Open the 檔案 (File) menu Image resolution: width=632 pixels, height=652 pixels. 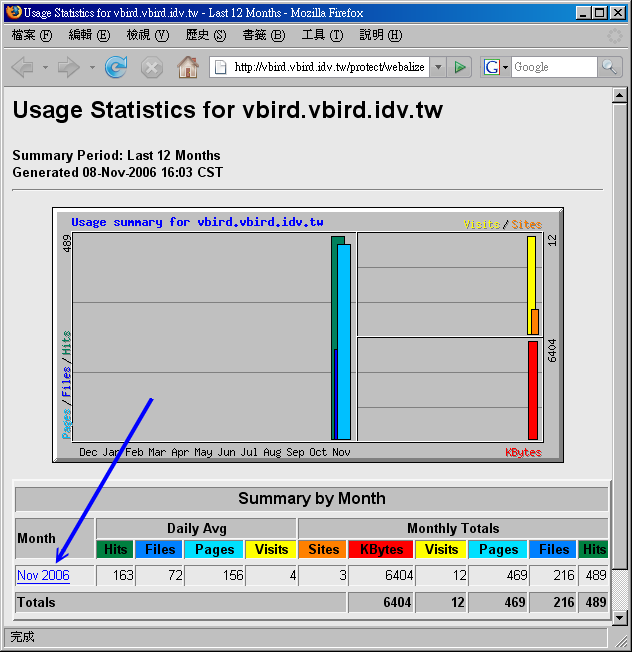pos(30,35)
